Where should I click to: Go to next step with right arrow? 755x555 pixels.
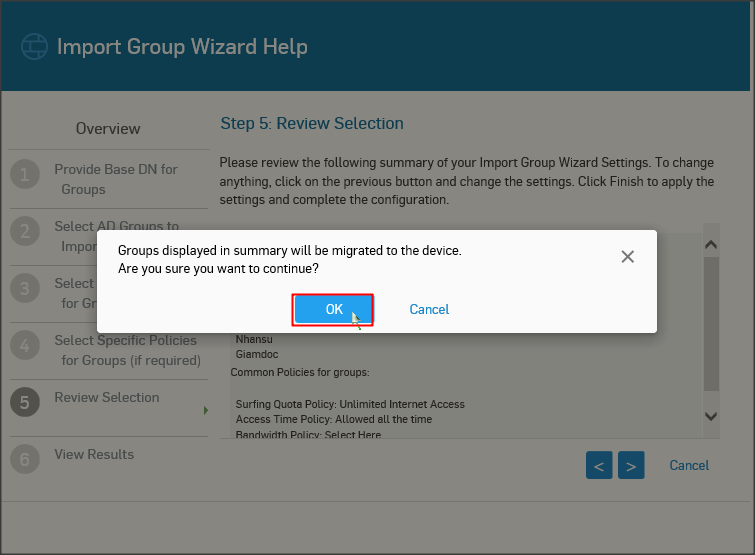(631, 465)
